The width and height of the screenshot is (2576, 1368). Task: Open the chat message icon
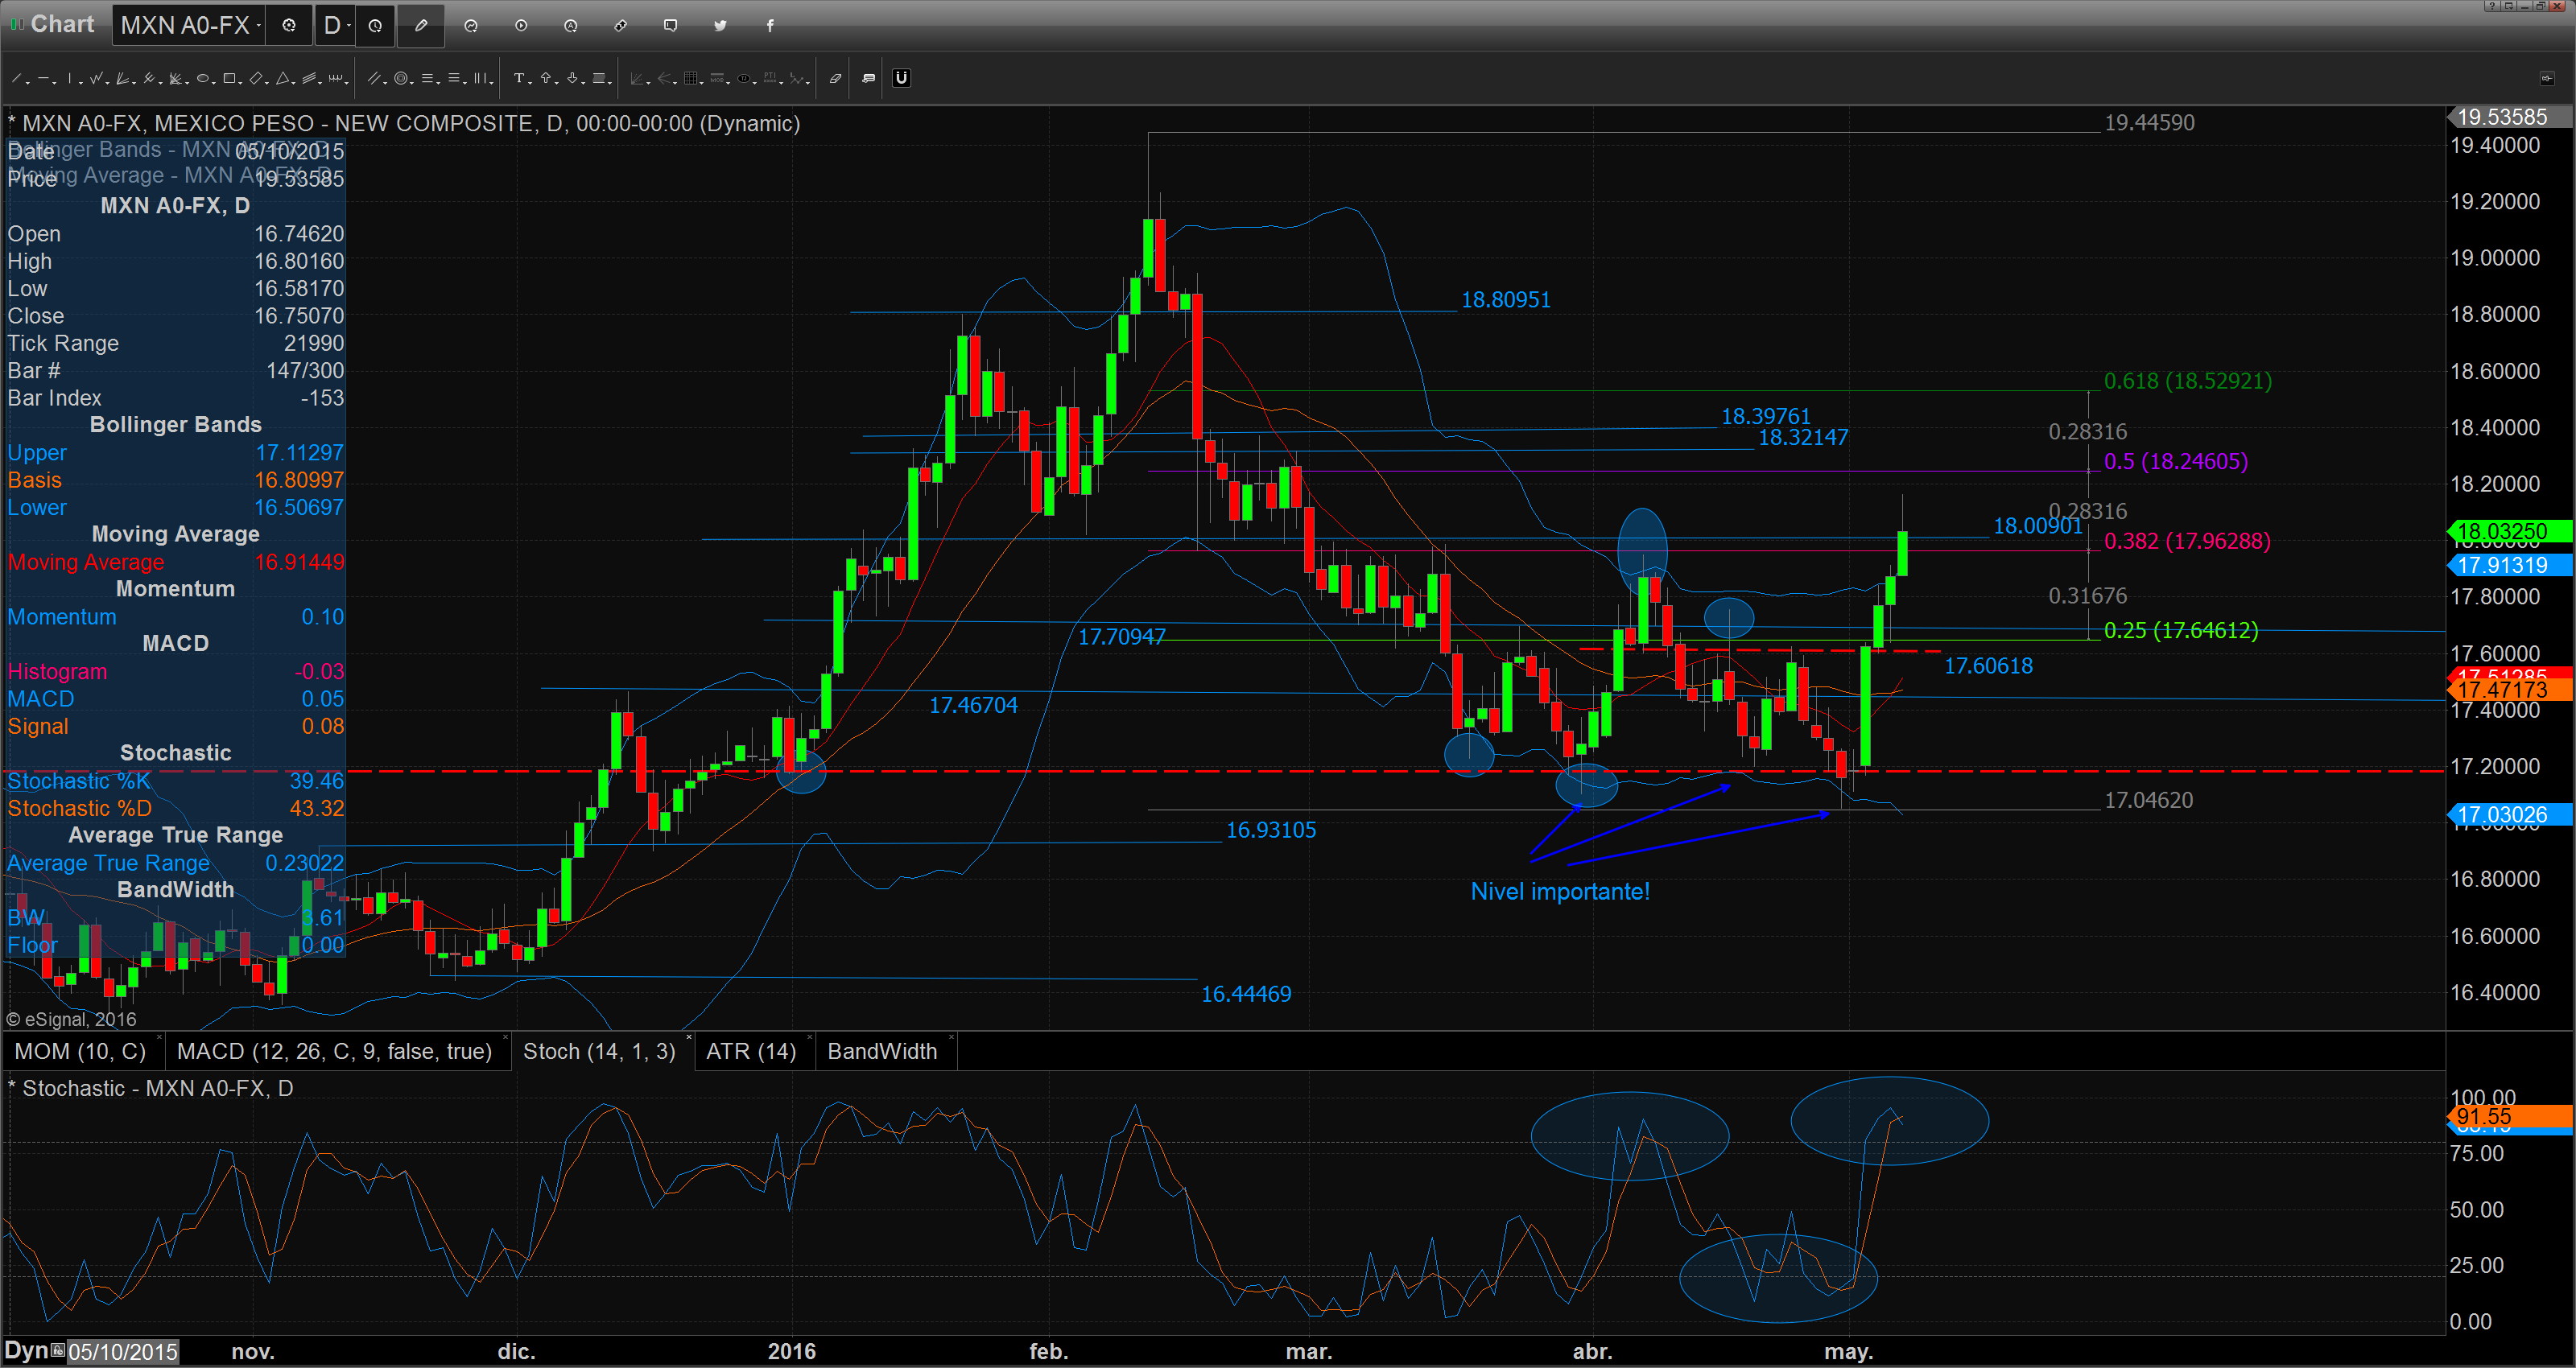(x=671, y=25)
